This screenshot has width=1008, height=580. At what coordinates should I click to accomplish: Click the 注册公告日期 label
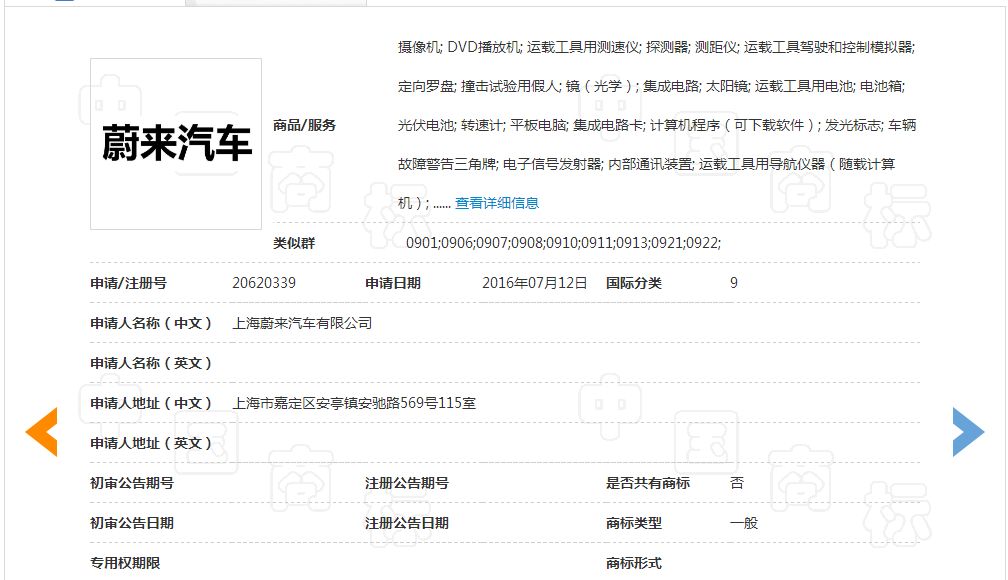click(x=407, y=523)
